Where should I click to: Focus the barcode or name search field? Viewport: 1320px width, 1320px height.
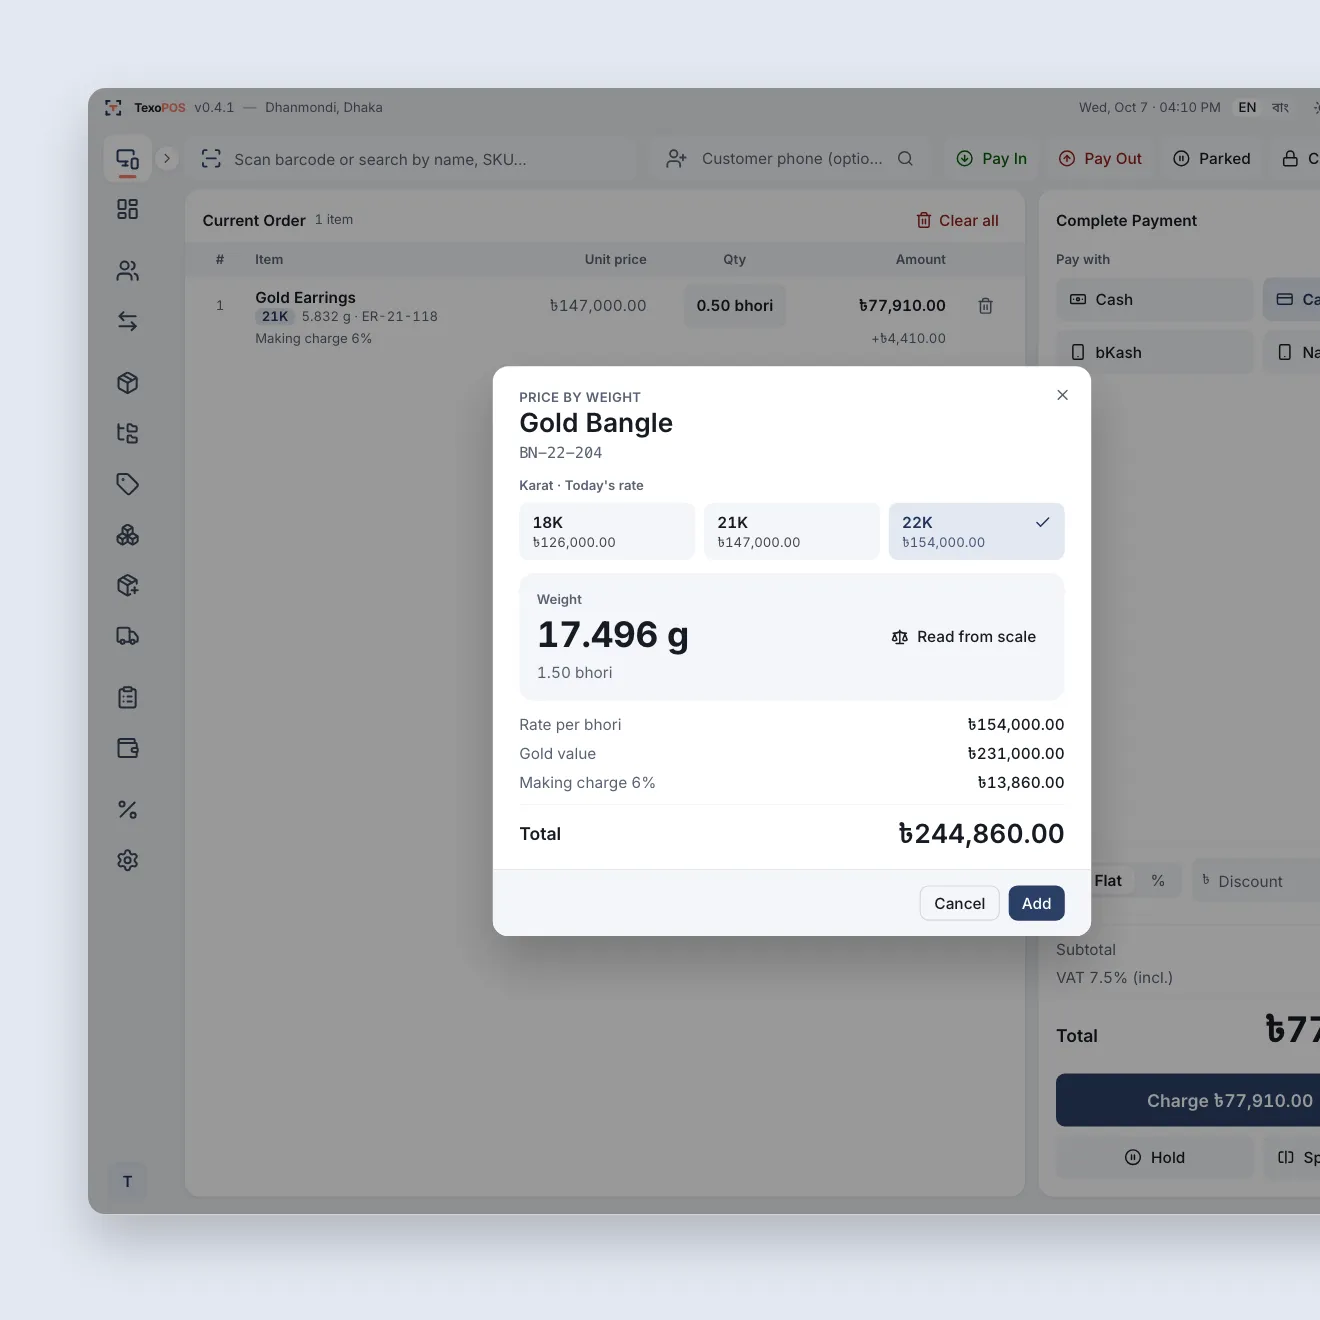point(412,159)
